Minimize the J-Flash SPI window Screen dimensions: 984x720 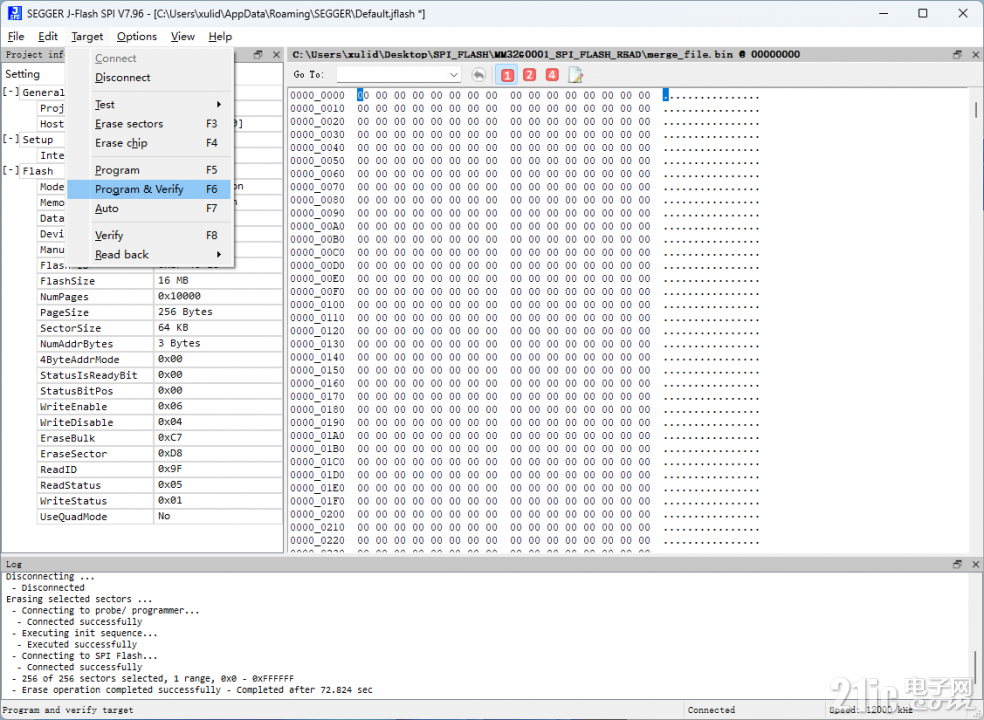coord(884,13)
